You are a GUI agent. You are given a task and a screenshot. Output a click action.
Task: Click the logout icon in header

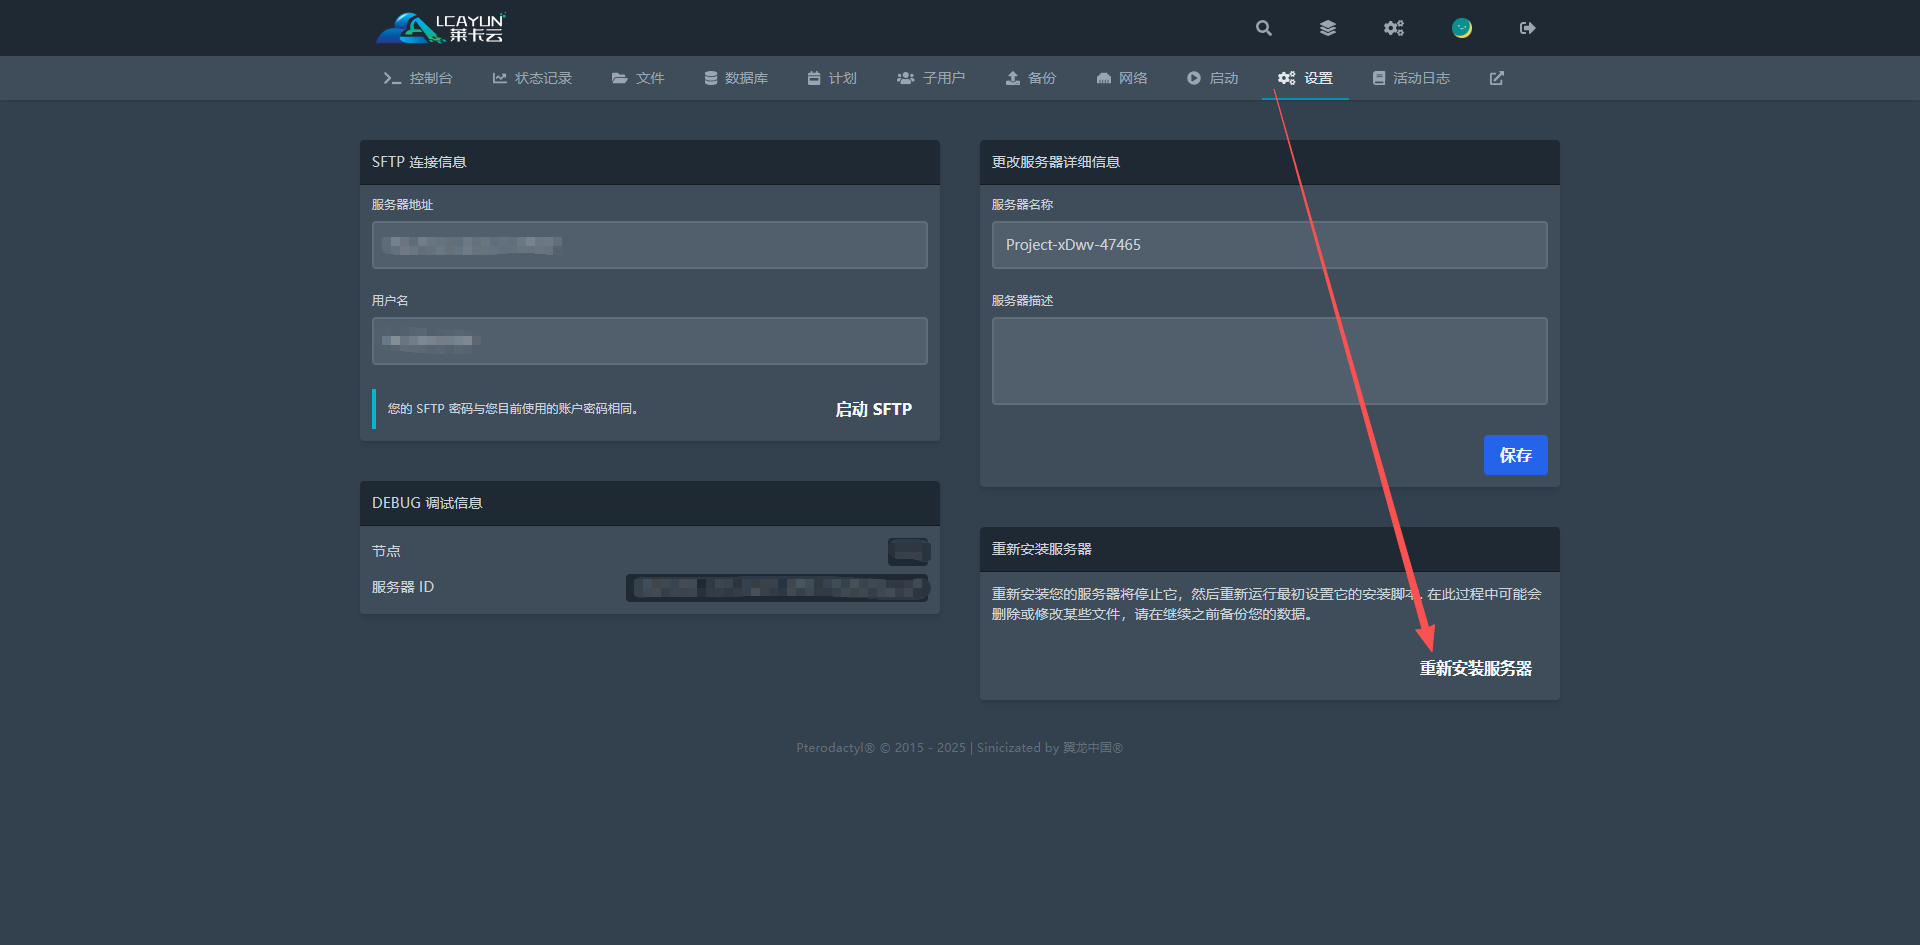point(1527,28)
